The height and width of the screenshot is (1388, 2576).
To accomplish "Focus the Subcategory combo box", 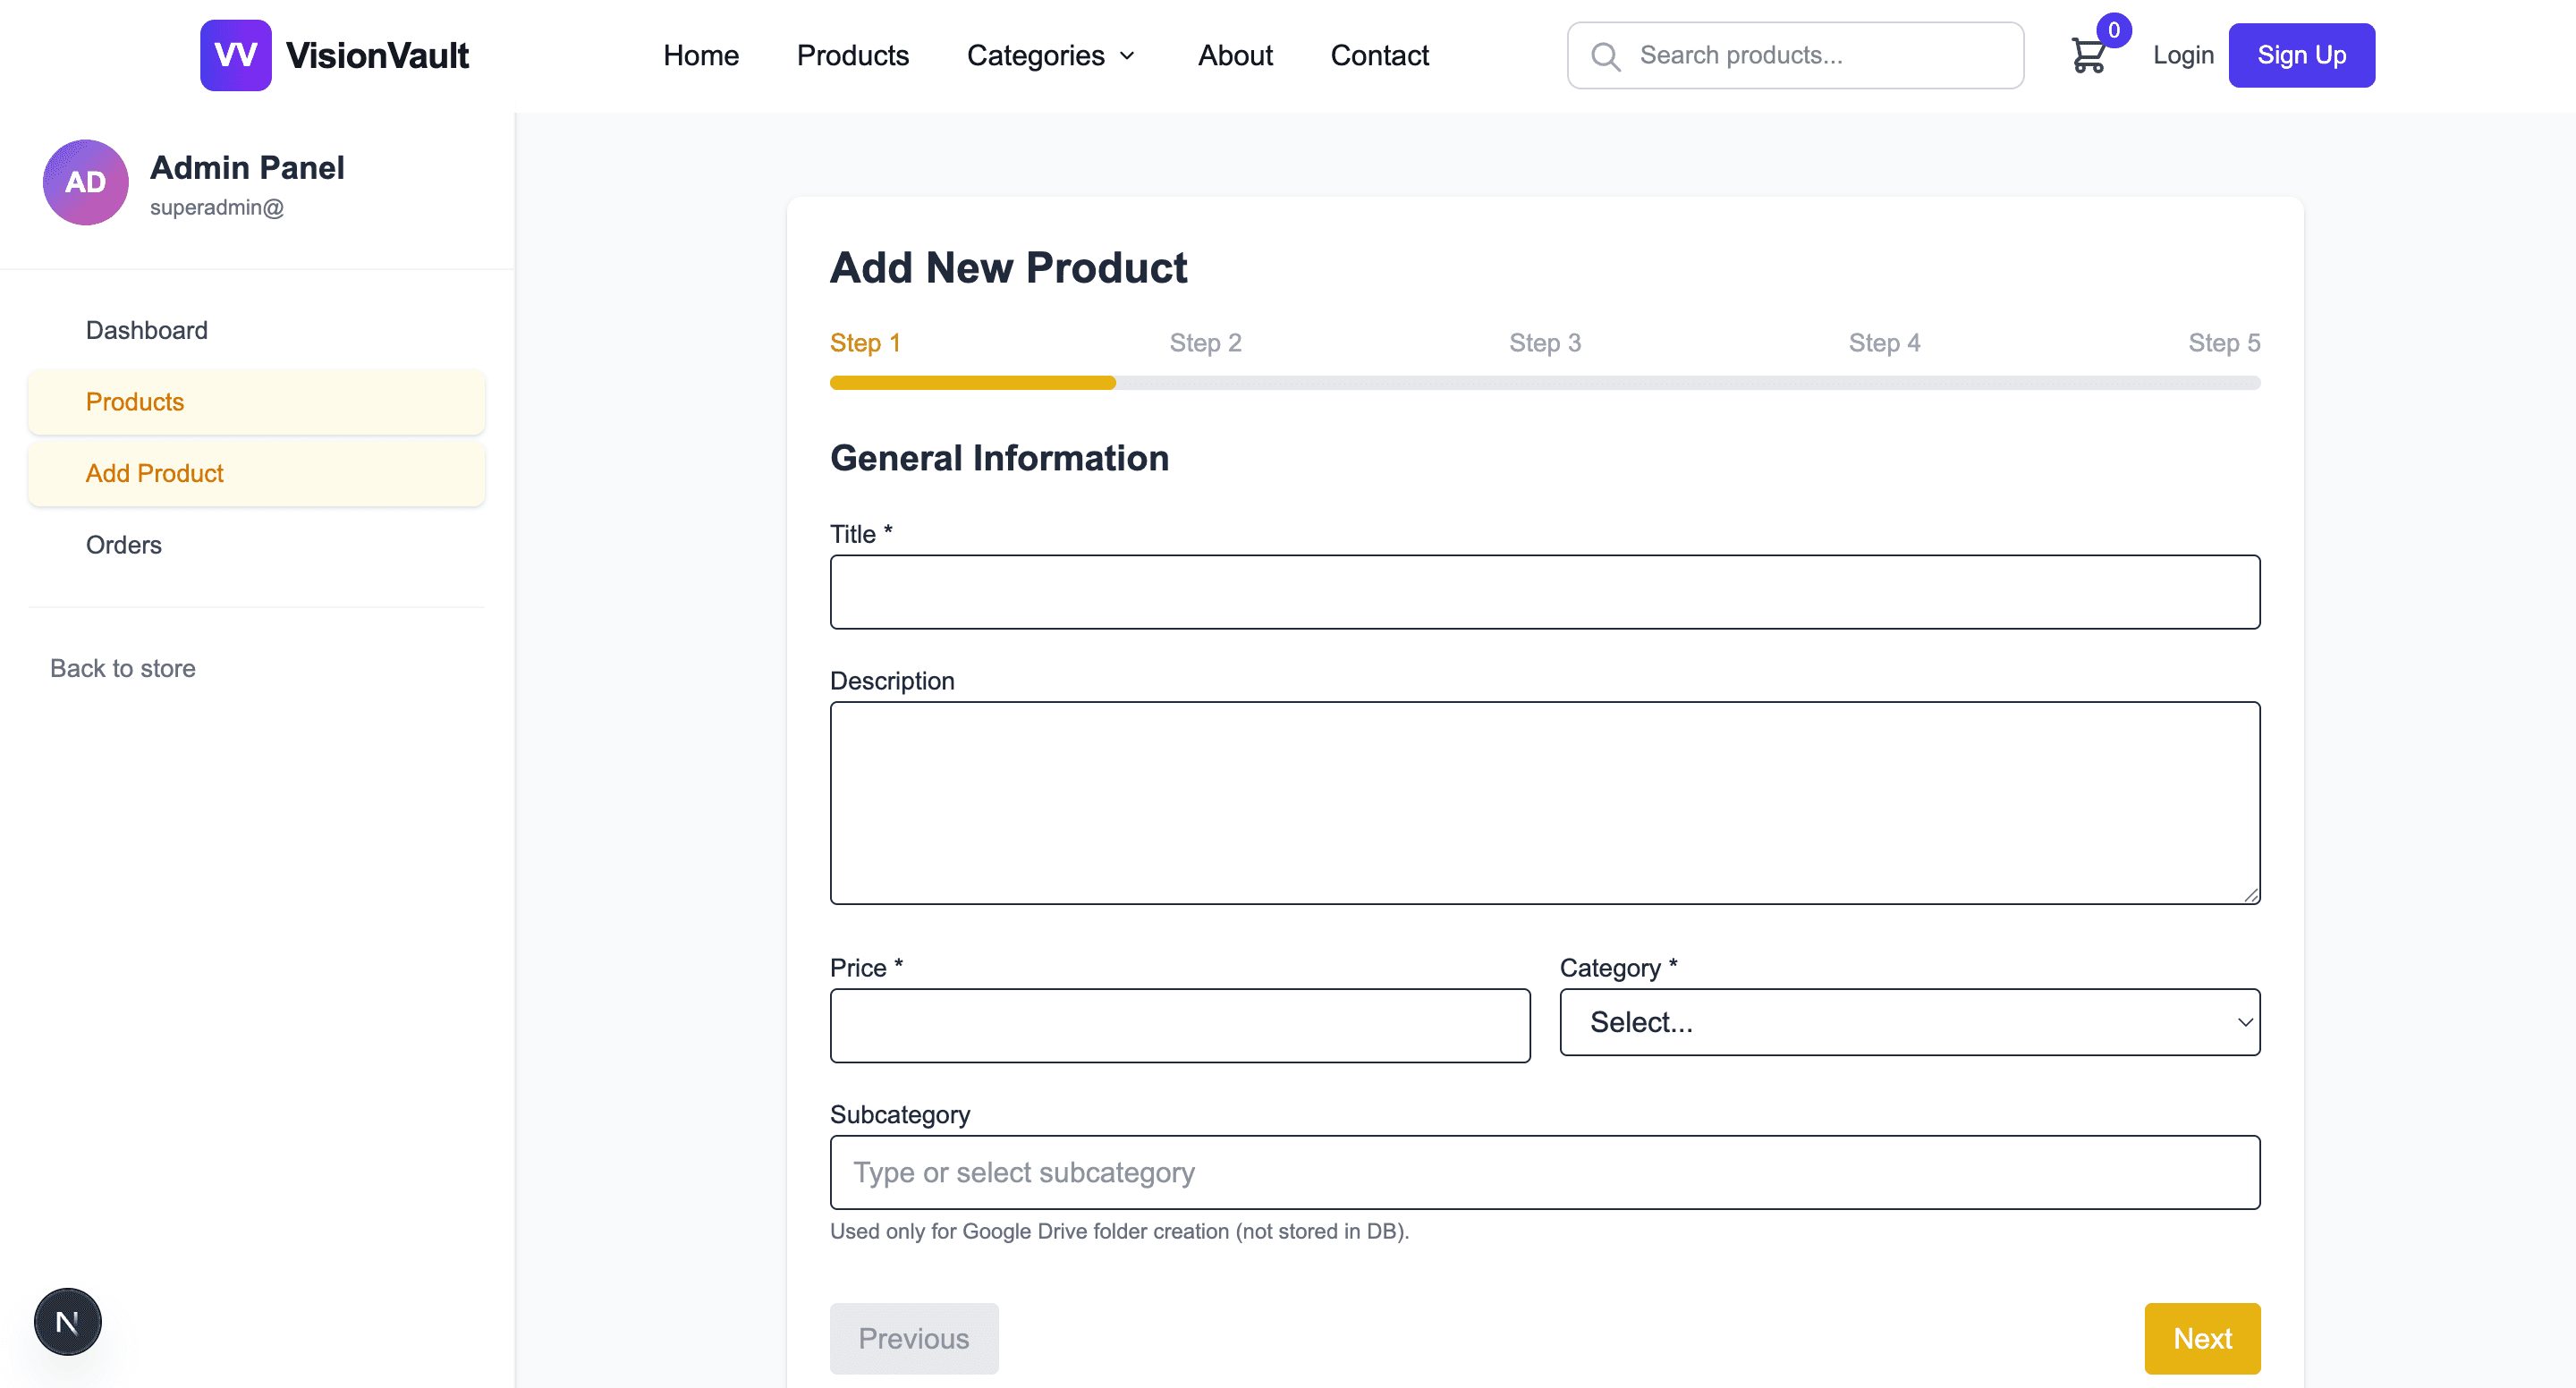I will 1544,1172.
